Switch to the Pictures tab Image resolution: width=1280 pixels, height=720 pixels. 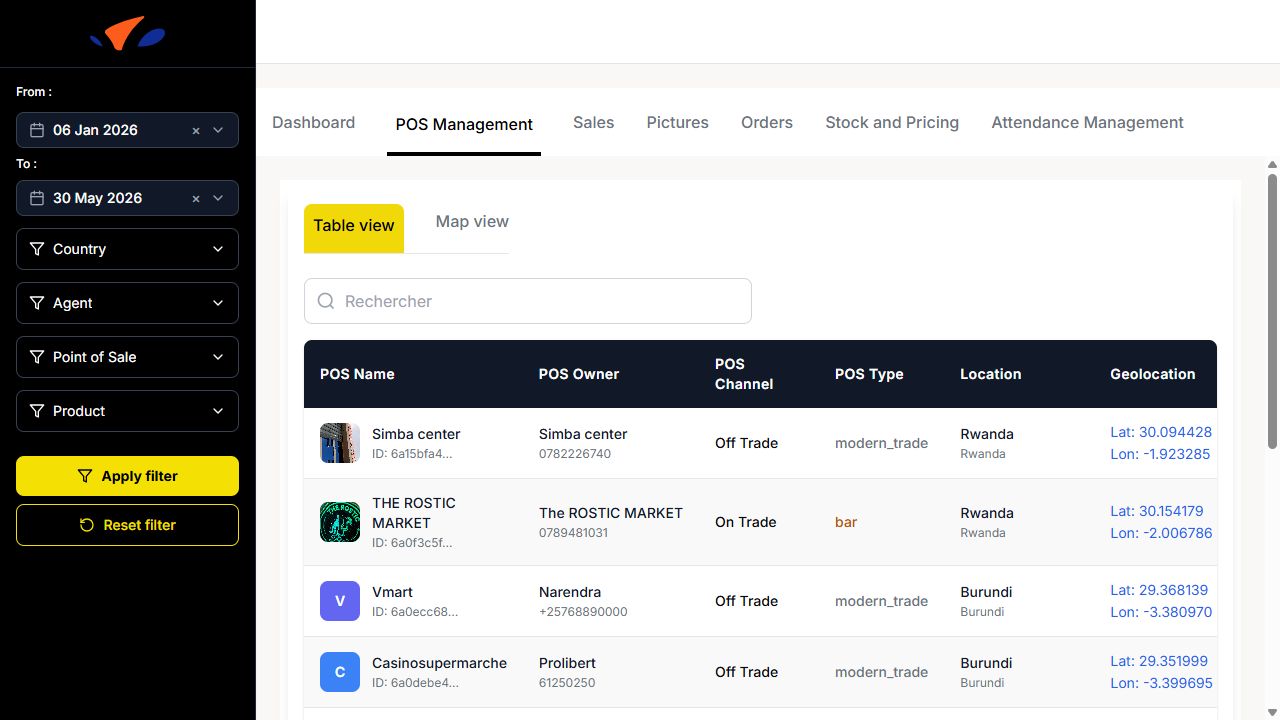coord(677,123)
